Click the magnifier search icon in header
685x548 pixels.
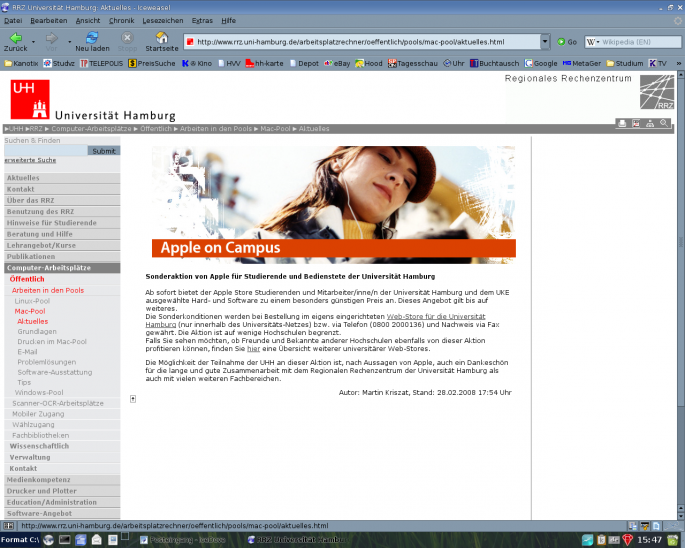pyautogui.click(x=664, y=124)
